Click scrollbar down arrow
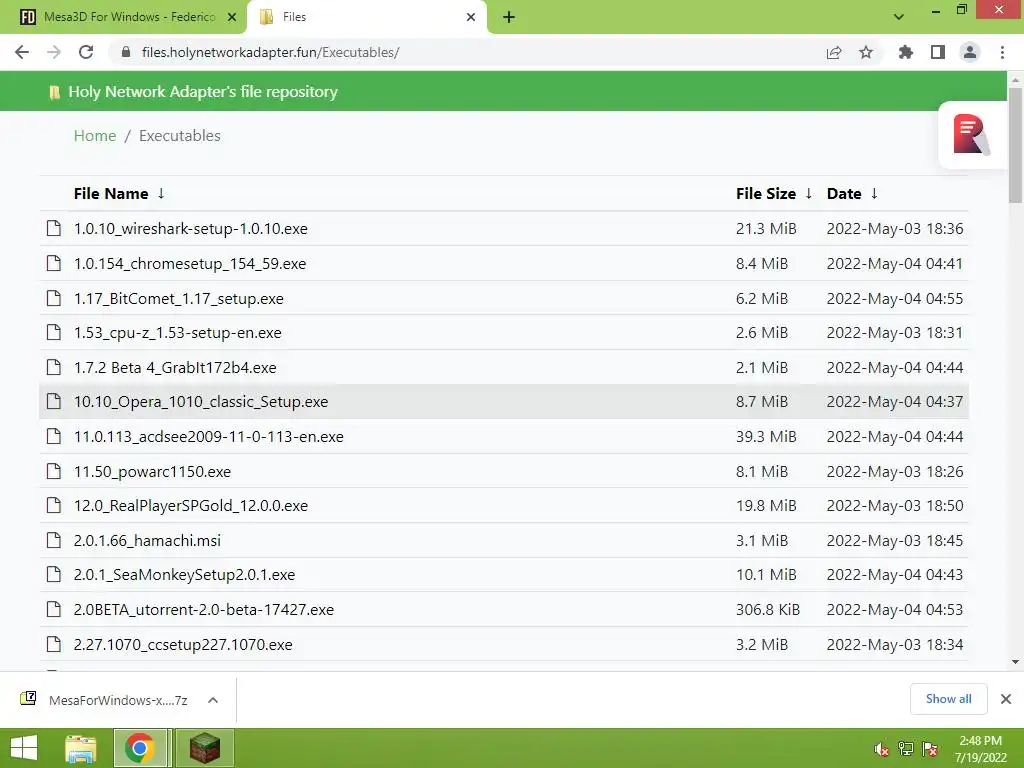This screenshot has width=1024, height=768. click(x=1015, y=662)
